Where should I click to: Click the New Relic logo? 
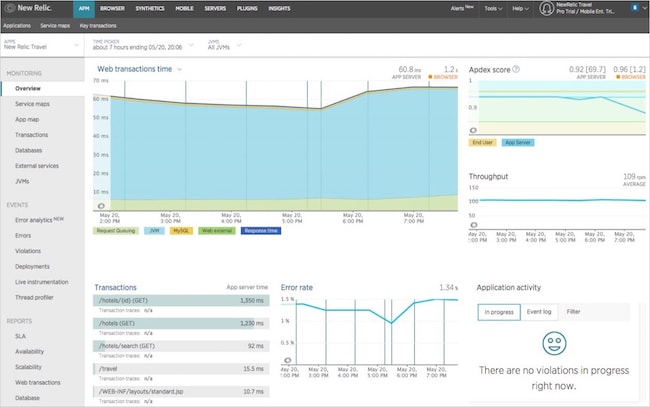(x=27, y=8)
